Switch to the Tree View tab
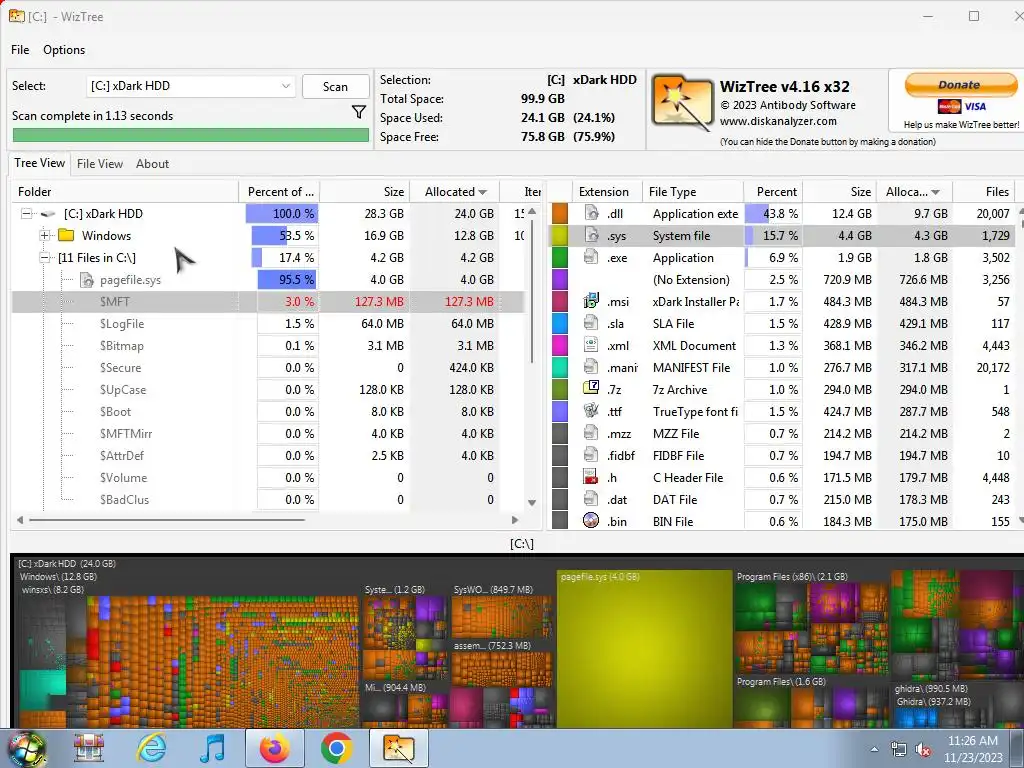This screenshot has height=768, width=1024. coord(40,163)
